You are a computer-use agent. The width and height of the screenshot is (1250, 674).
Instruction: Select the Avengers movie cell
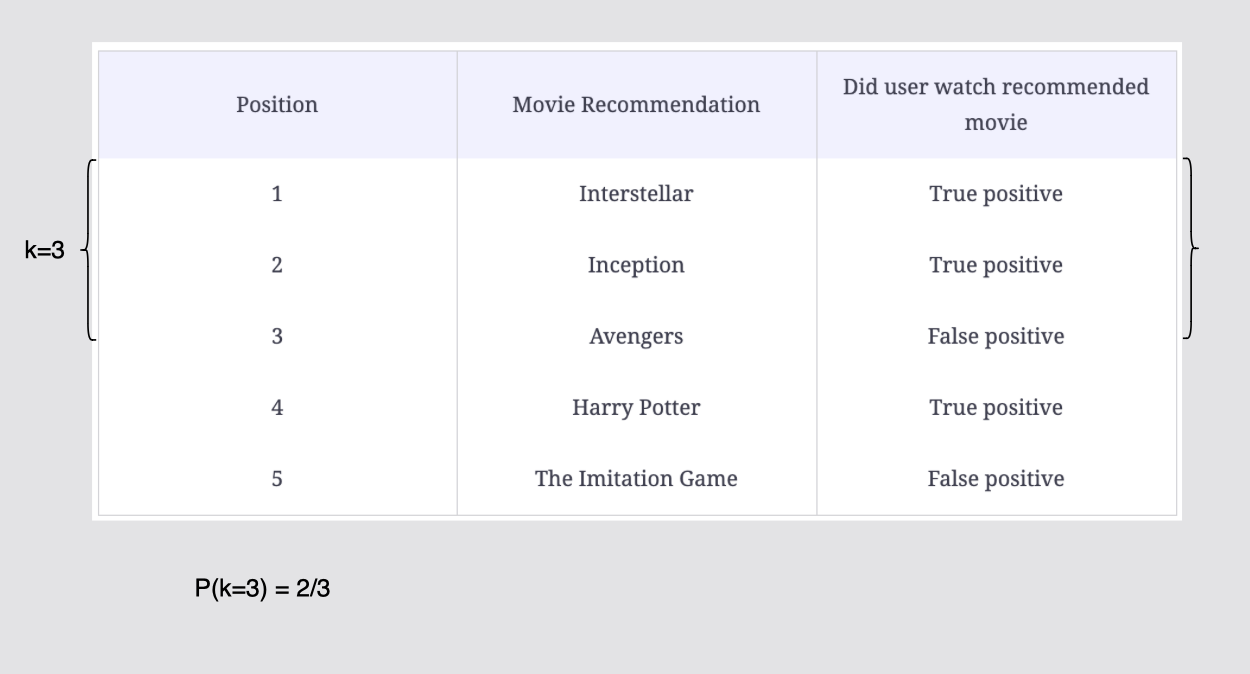click(x=636, y=337)
